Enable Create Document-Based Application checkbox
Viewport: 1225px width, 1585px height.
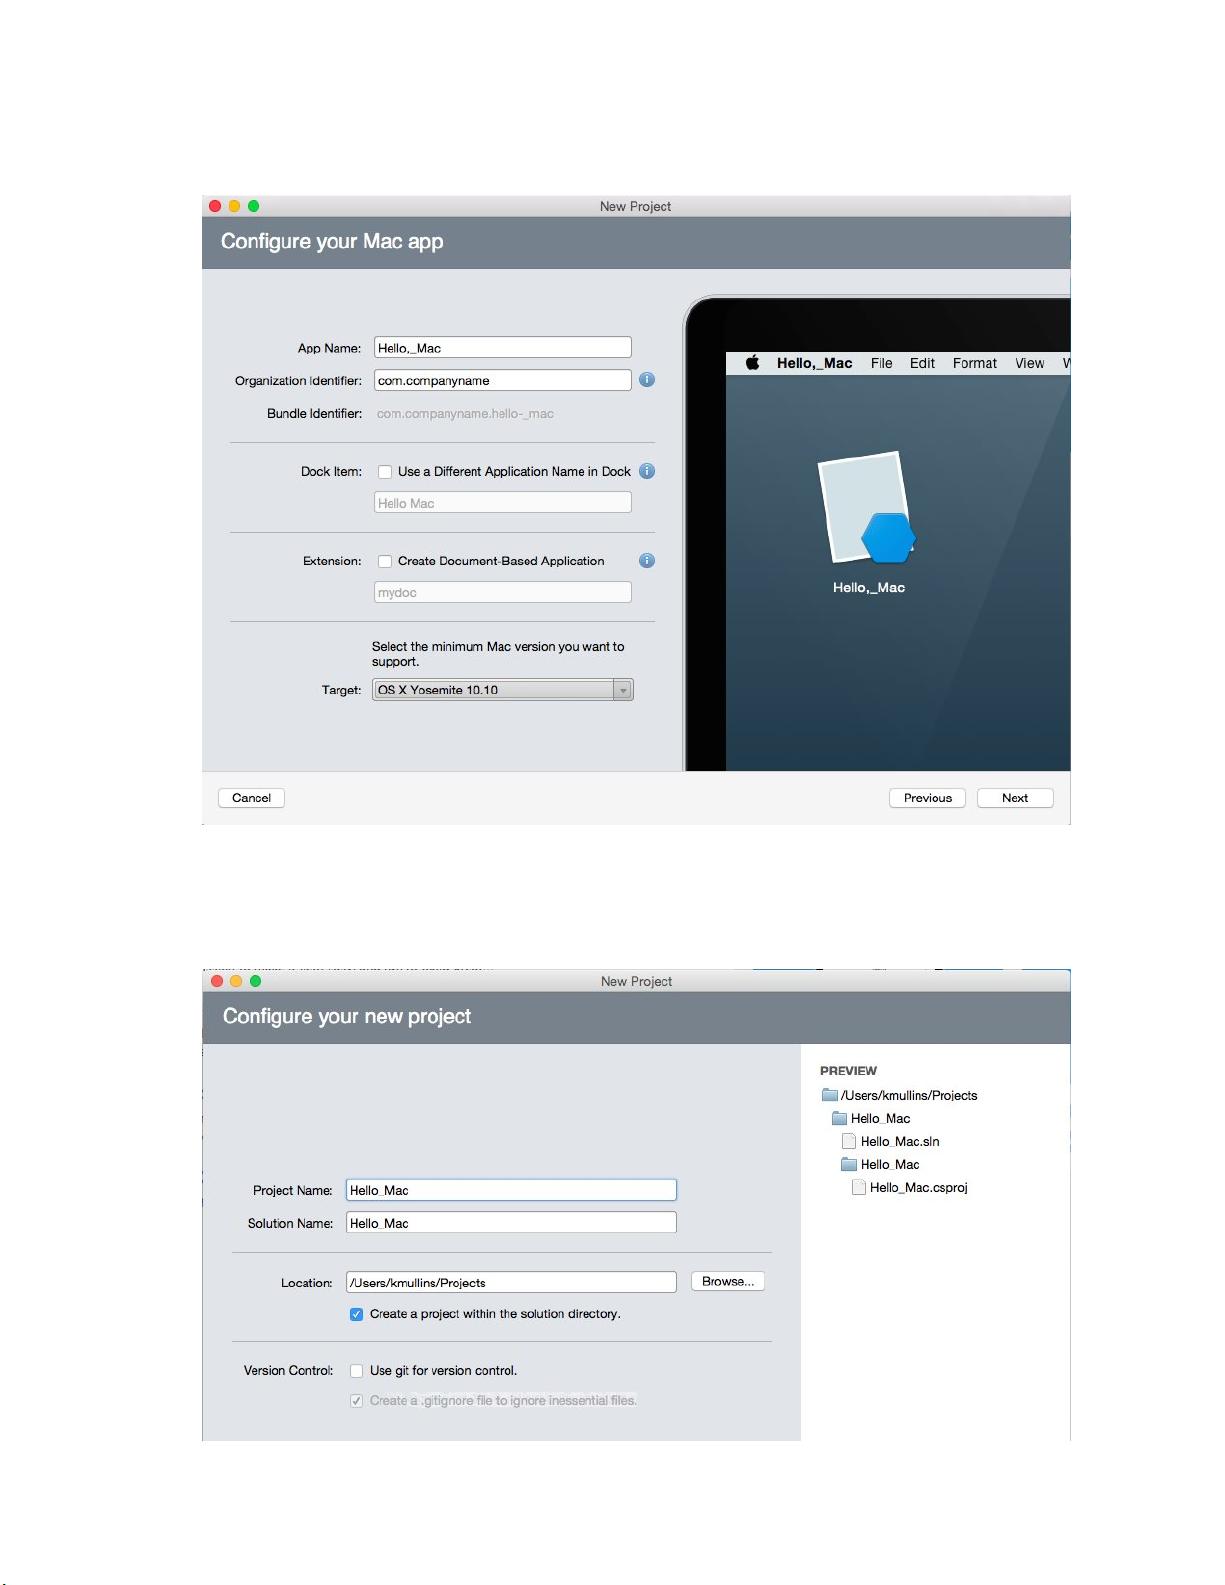[x=385, y=561]
